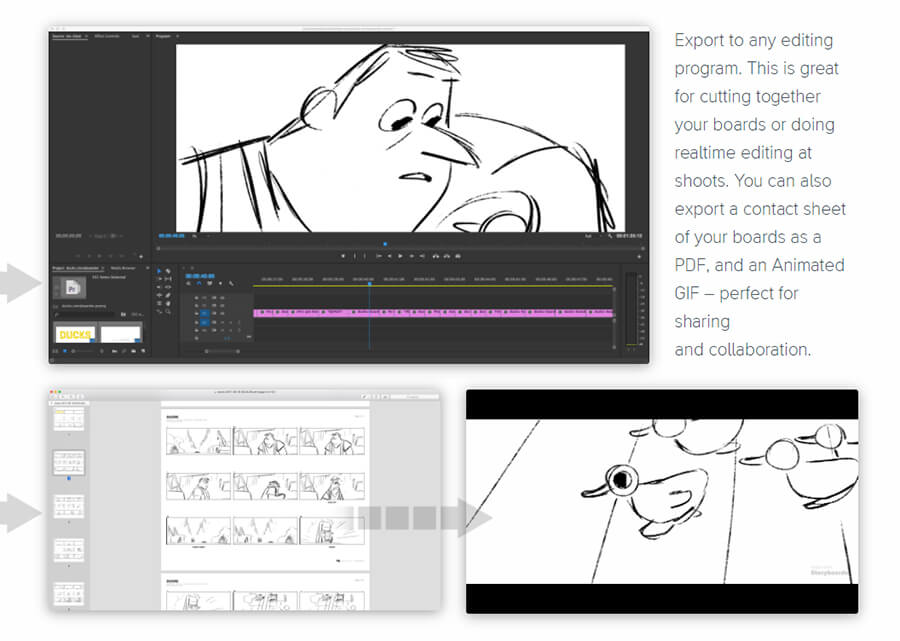Screen dimensions: 900x641
Task: Click the DUCKS thumbnail in project bin
Action: click(x=76, y=334)
